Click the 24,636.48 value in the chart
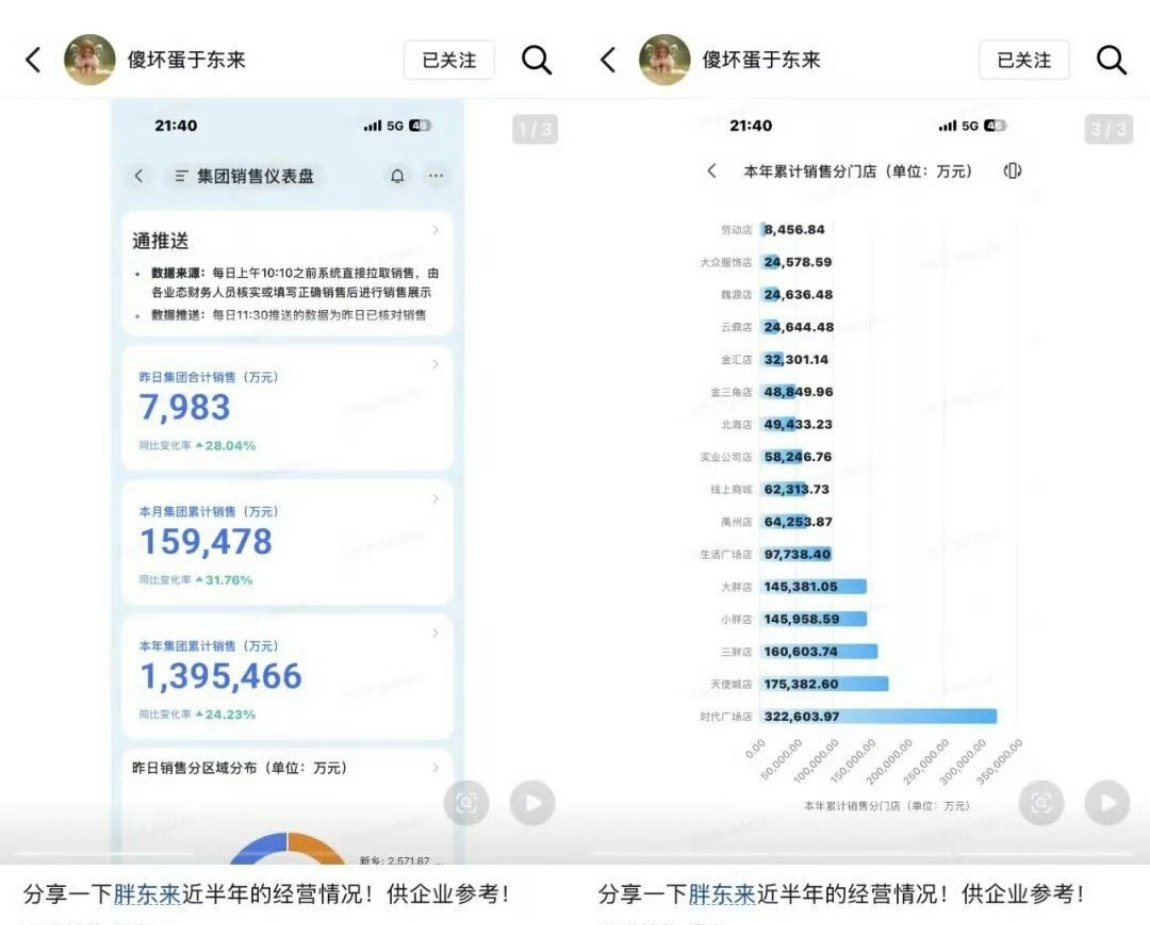 [798, 295]
